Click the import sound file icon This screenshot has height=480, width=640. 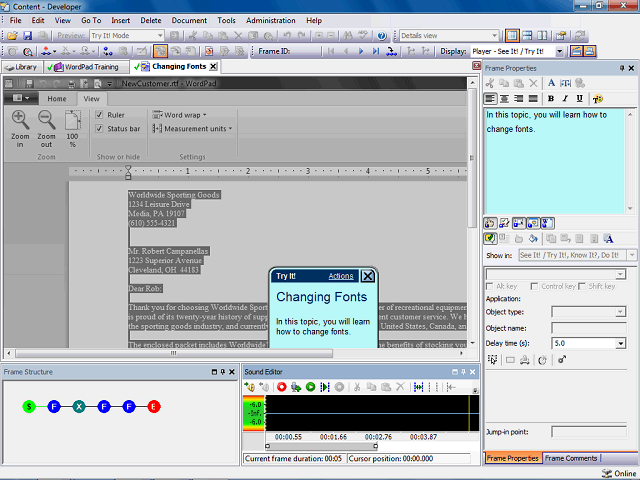(x=249, y=387)
